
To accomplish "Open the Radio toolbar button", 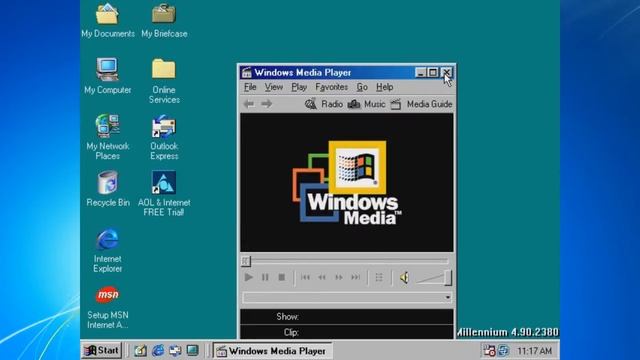I will (324, 104).
